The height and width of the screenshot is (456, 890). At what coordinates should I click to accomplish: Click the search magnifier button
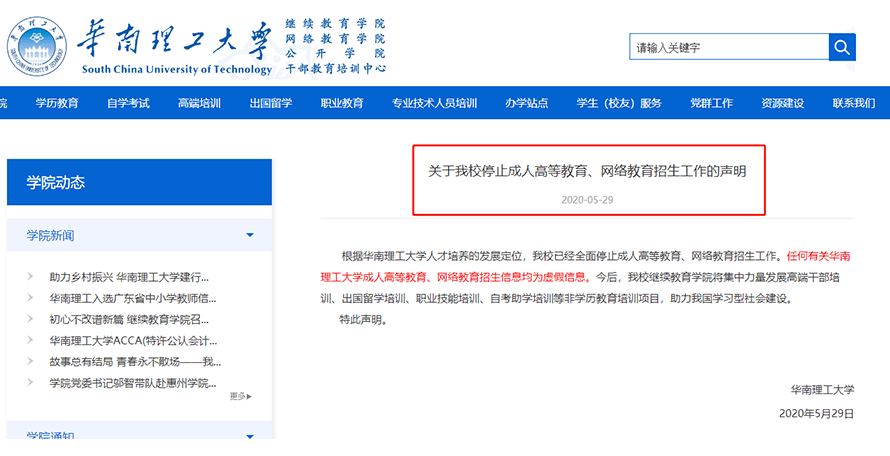[842, 47]
